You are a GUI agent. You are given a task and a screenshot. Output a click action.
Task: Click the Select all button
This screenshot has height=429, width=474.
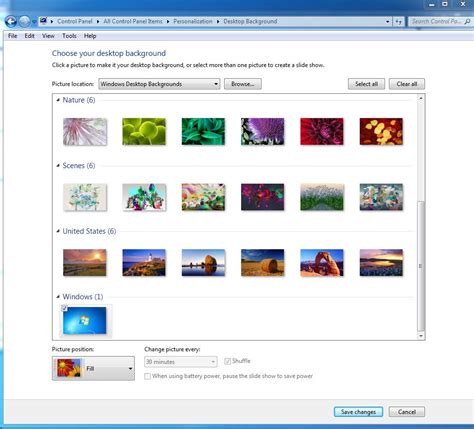click(x=366, y=84)
